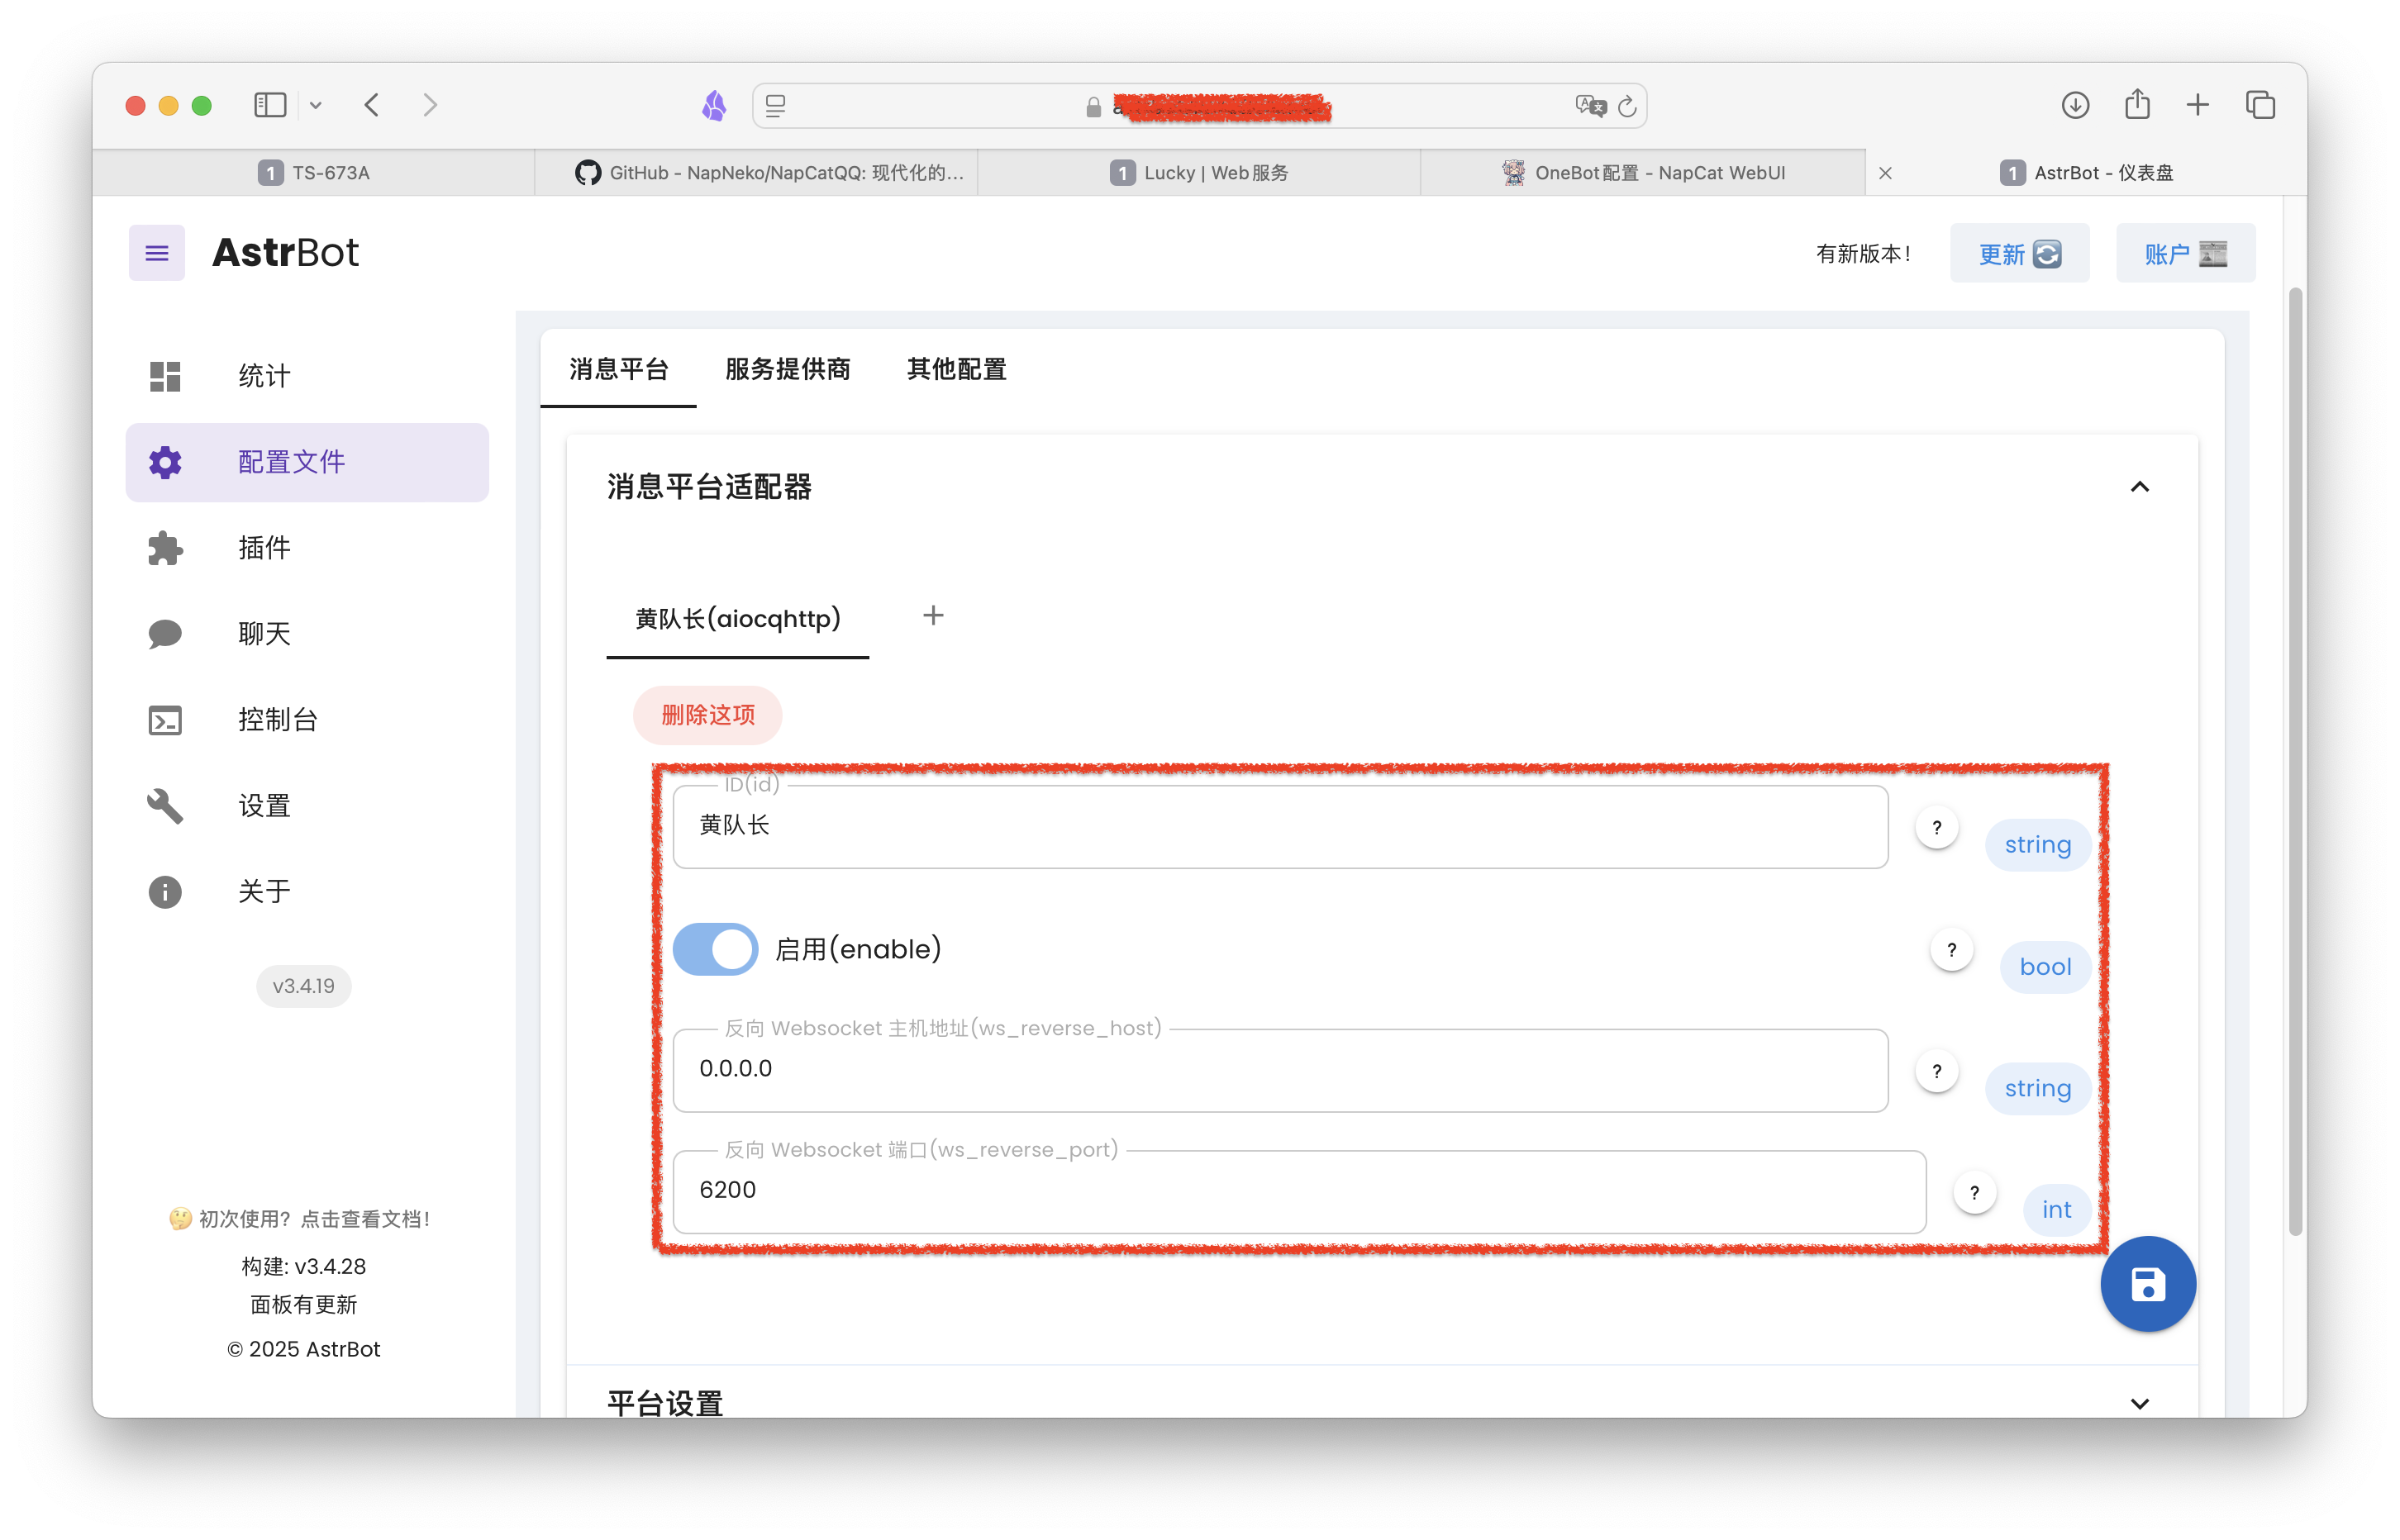Open docs via 初次使用？点击查看文档 link
The height and width of the screenshot is (1540, 2400).
(x=302, y=1219)
